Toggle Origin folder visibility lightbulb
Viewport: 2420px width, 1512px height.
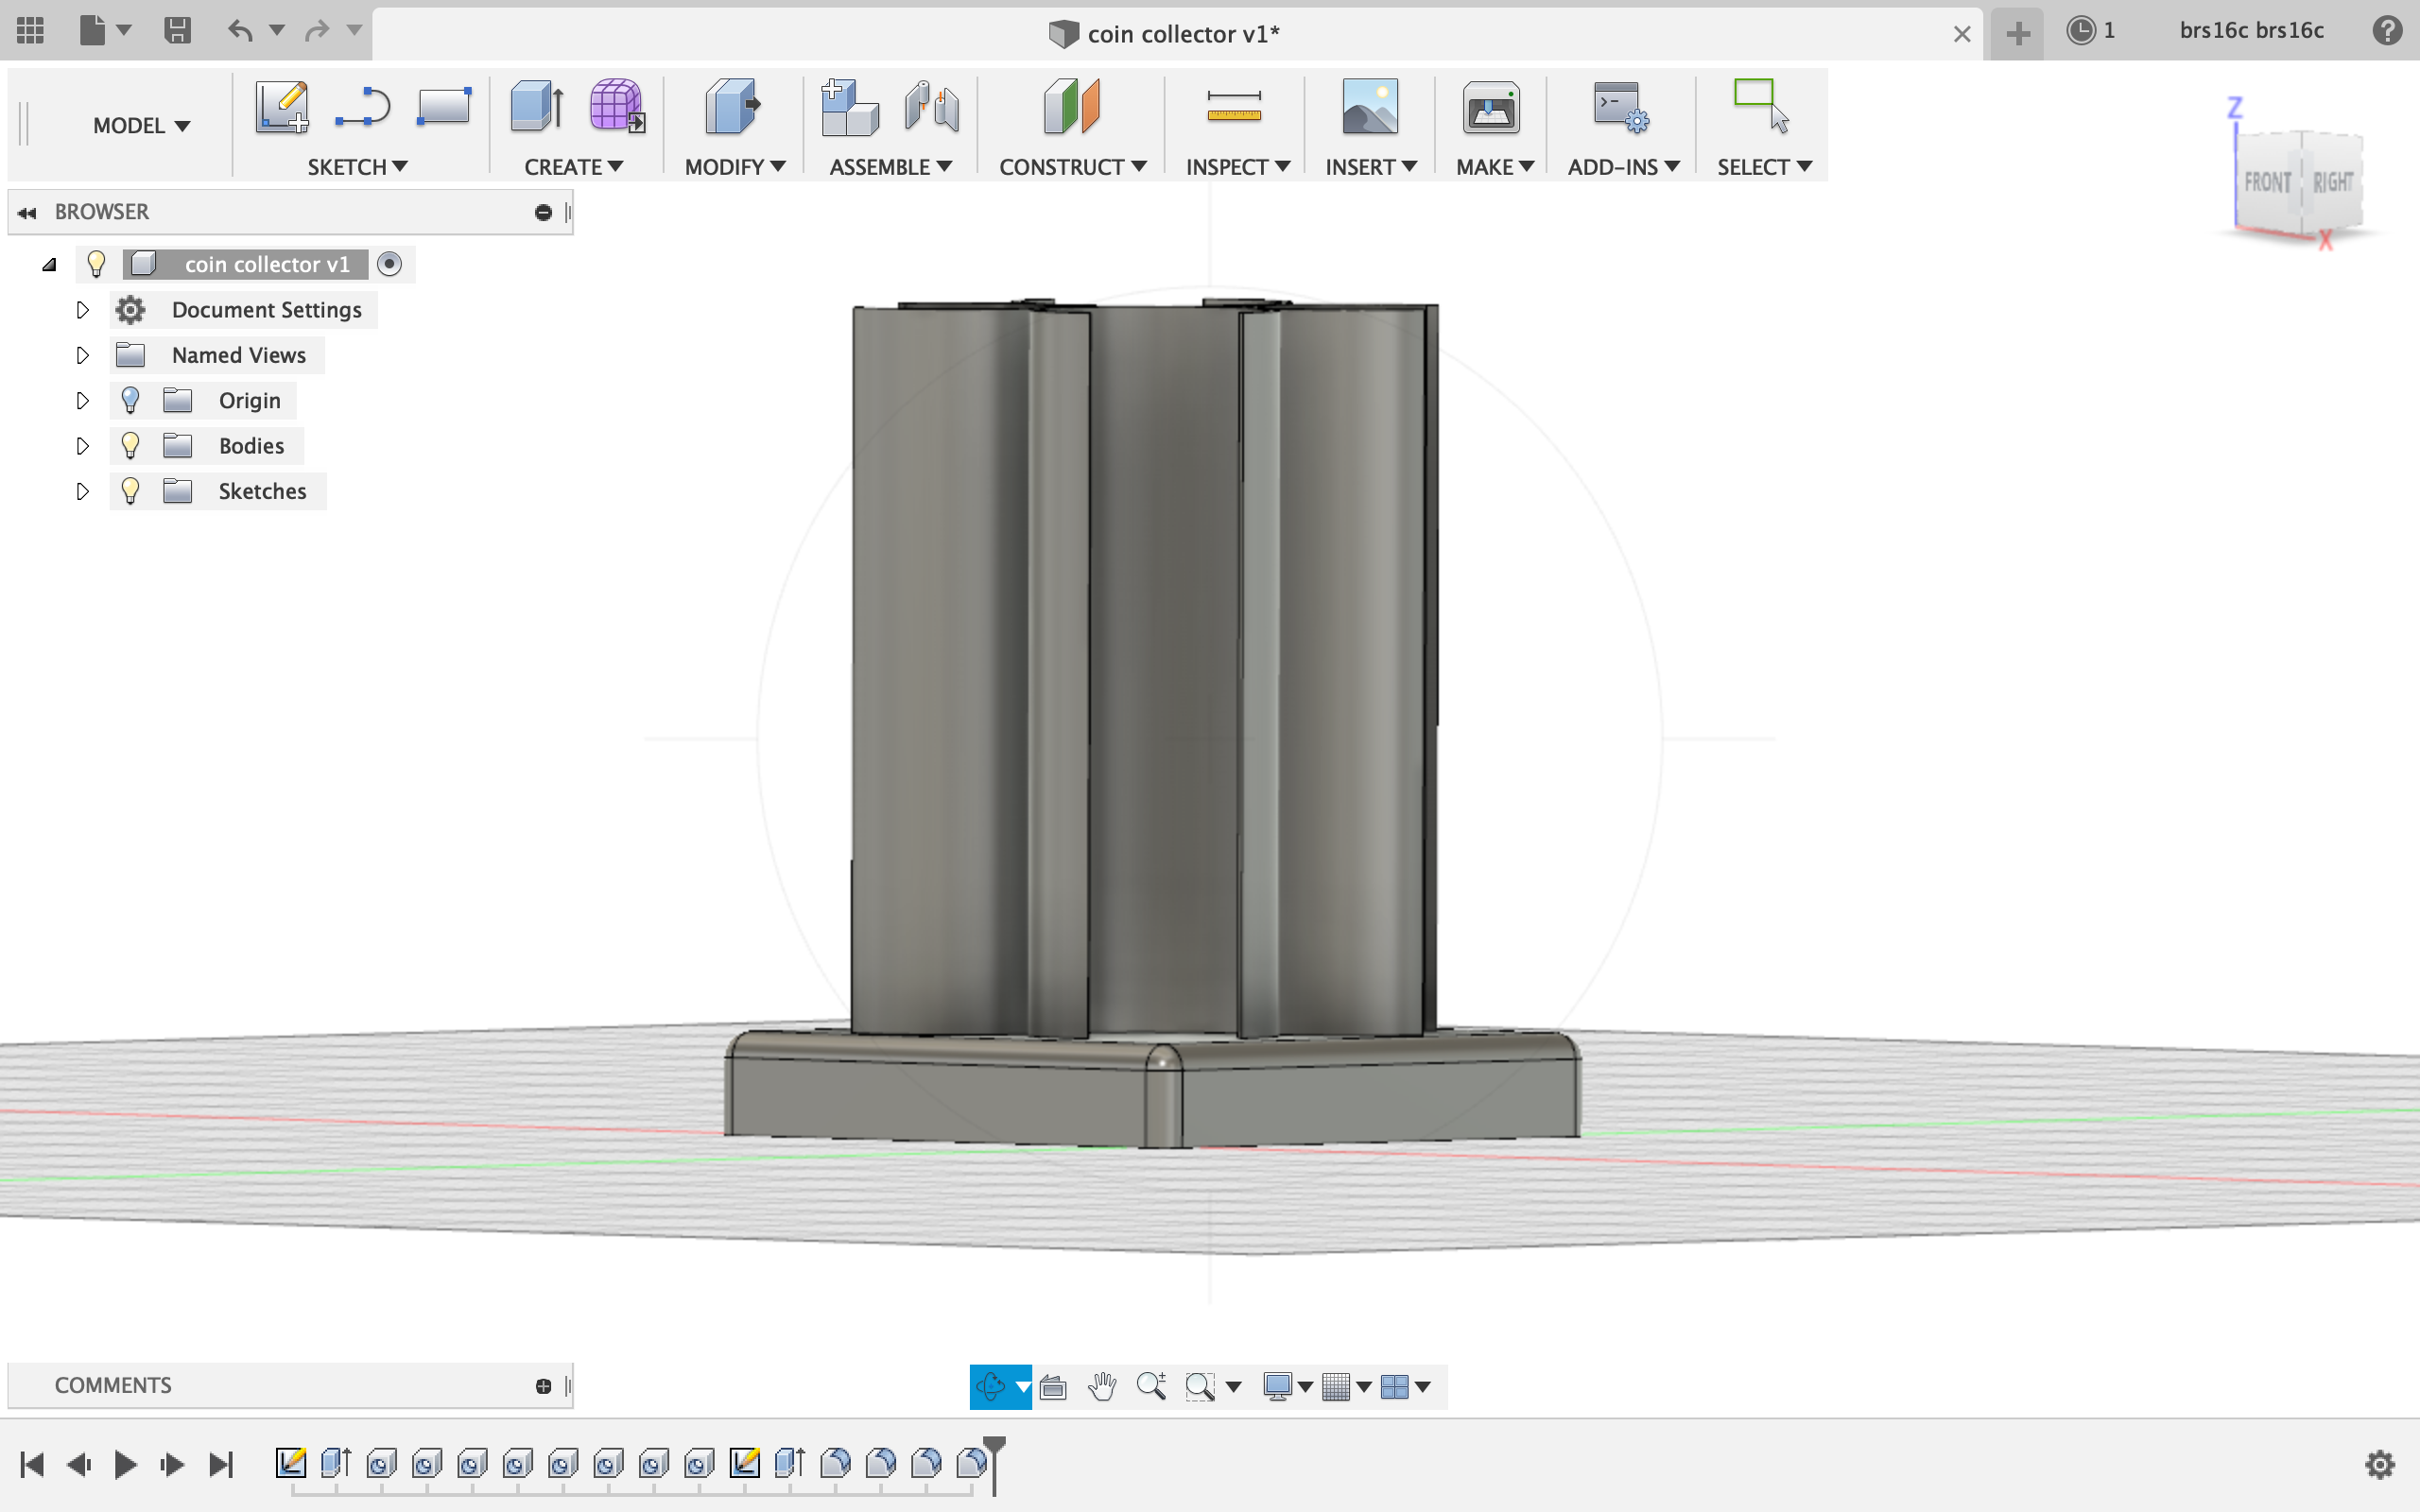point(130,400)
